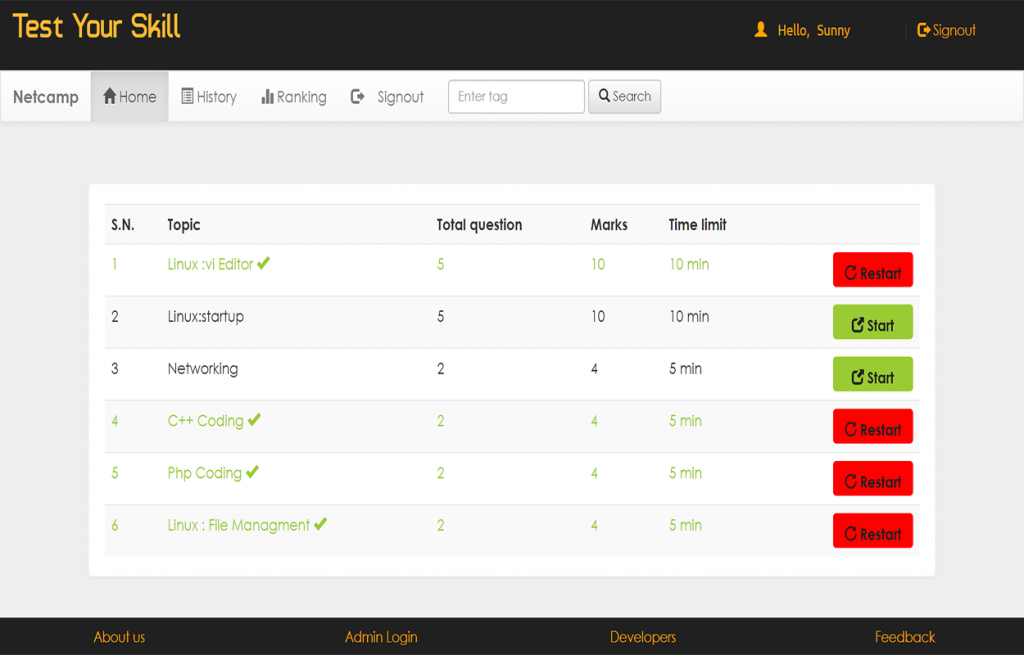Click the clipboard icon beside History
This screenshot has width=1024, height=655.
click(185, 96)
